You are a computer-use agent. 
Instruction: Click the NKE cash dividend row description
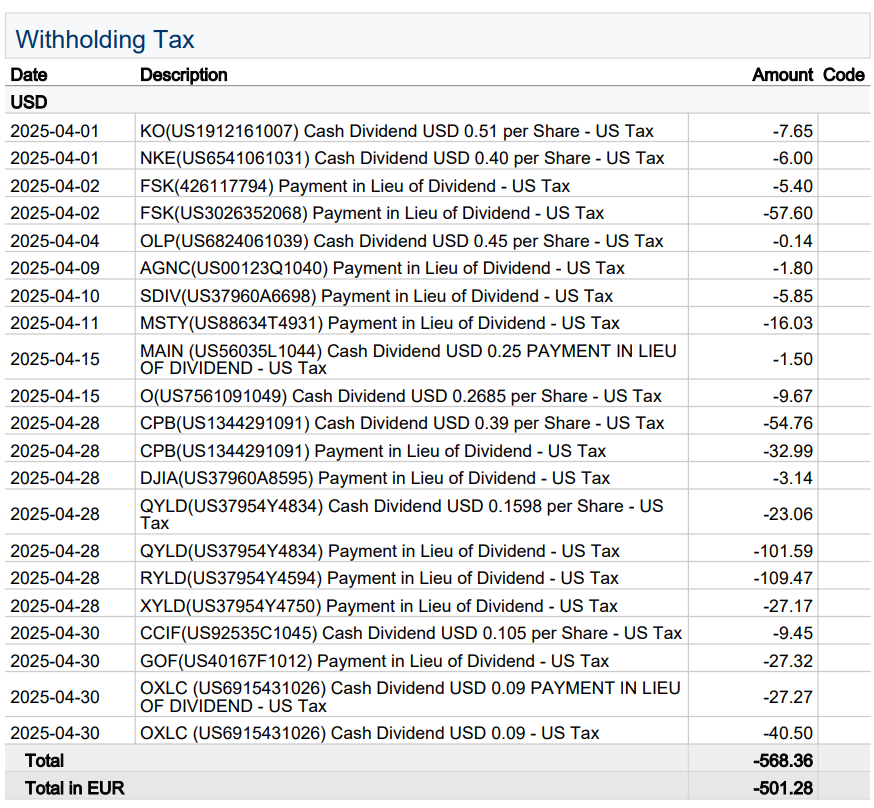(x=402, y=158)
